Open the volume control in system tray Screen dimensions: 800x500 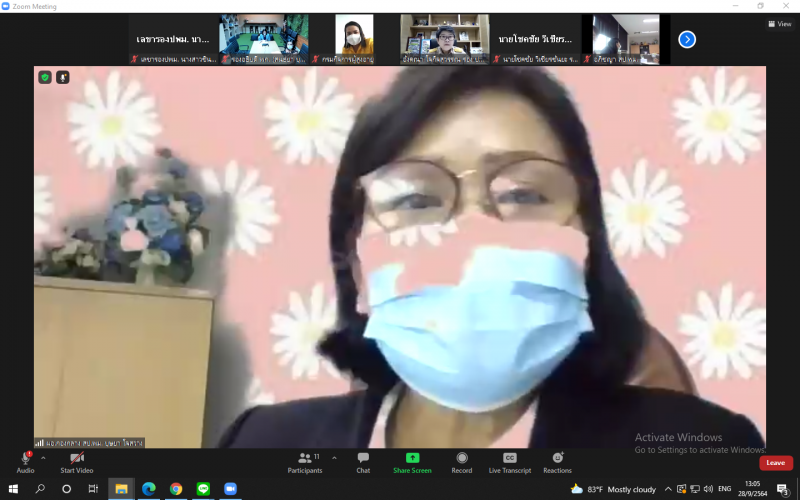(x=708, y=489)
